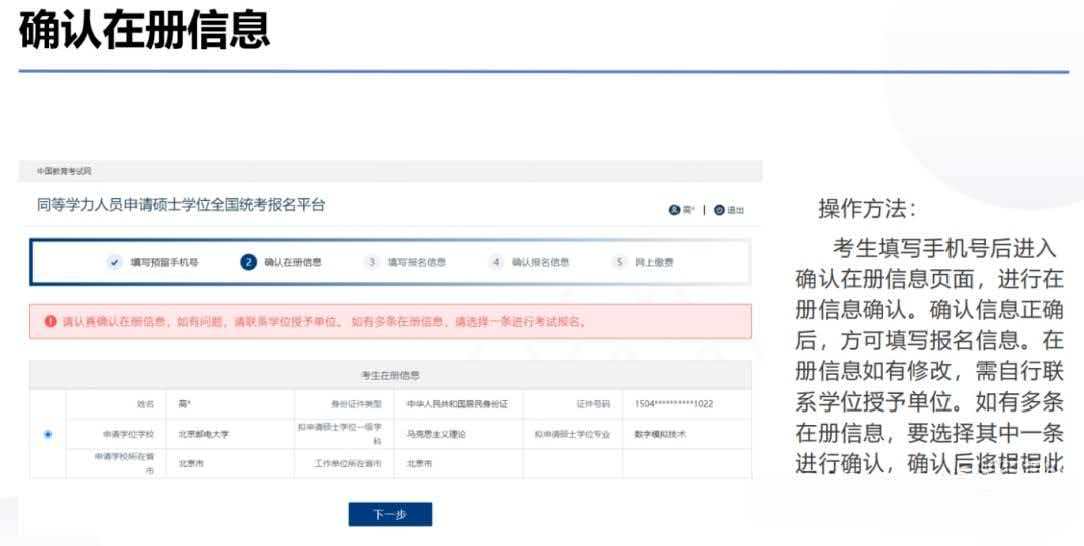Click the step 3 number icon
This screenshot has height=546, width=1084.
point(372,263)
